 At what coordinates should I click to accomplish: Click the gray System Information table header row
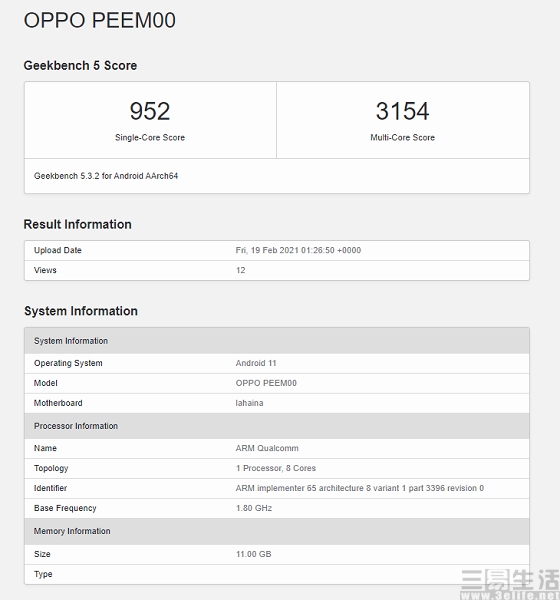pyautogui.click(x=277, y=341)
